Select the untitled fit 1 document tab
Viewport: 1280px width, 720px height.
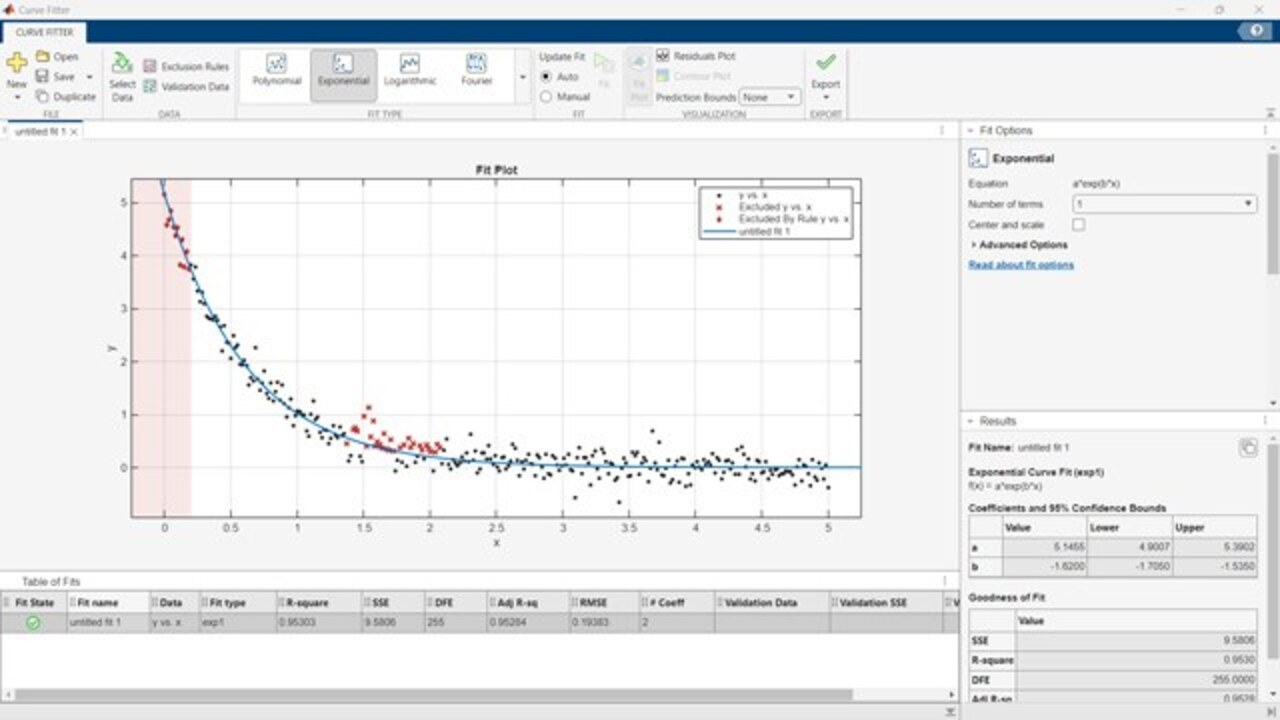(x=41, y=131)
